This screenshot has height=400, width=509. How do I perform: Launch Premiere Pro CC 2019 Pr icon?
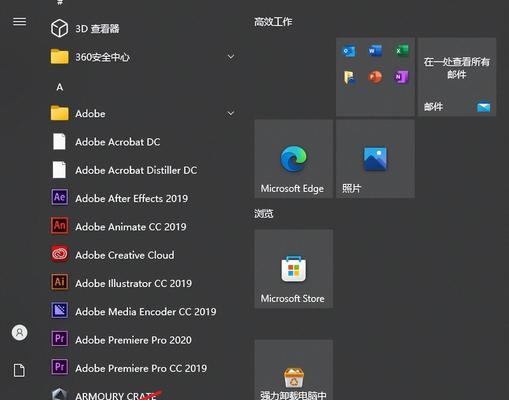click(x=60, y=367)
